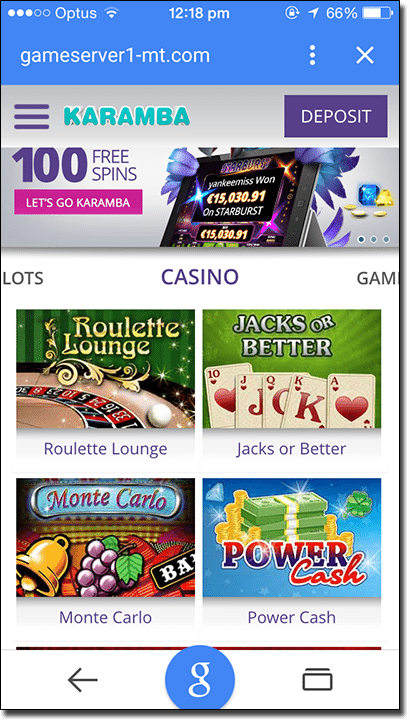This screenshot has width=410, height=720.
Task: Tap the blue Google 'g' button
Action: click(x=200, y=680)
